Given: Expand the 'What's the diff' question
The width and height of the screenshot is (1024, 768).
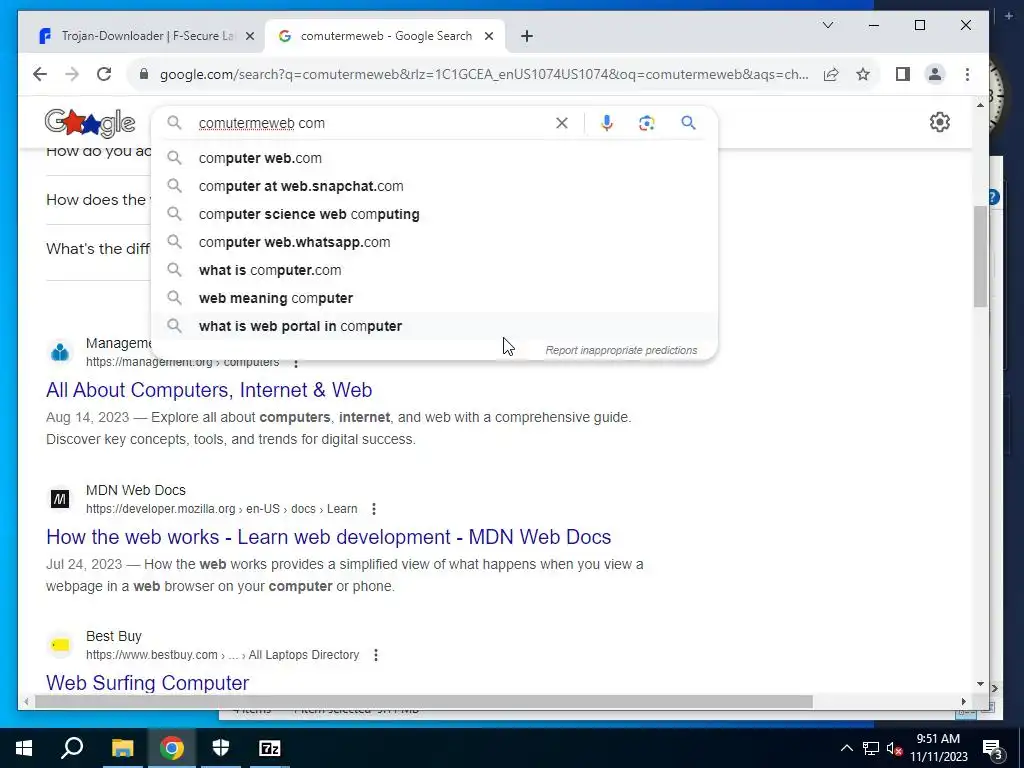Looking at the screenshot, I should point(98,249).
